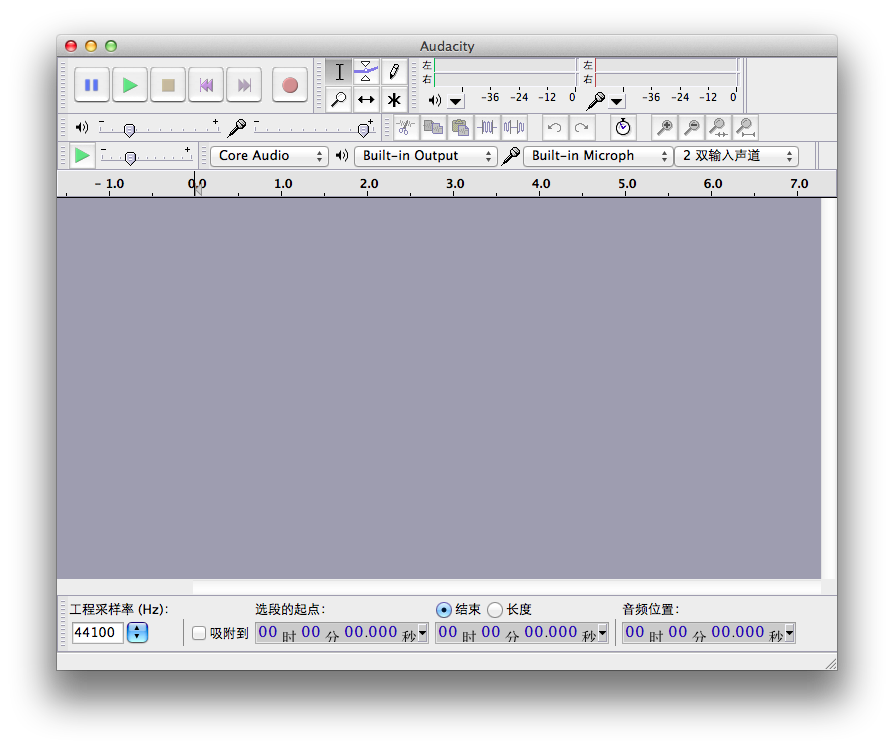This screenshot has width=894, height=749.
Task: Click the speaker icon beside output volume slider
Action: (82, 128)
